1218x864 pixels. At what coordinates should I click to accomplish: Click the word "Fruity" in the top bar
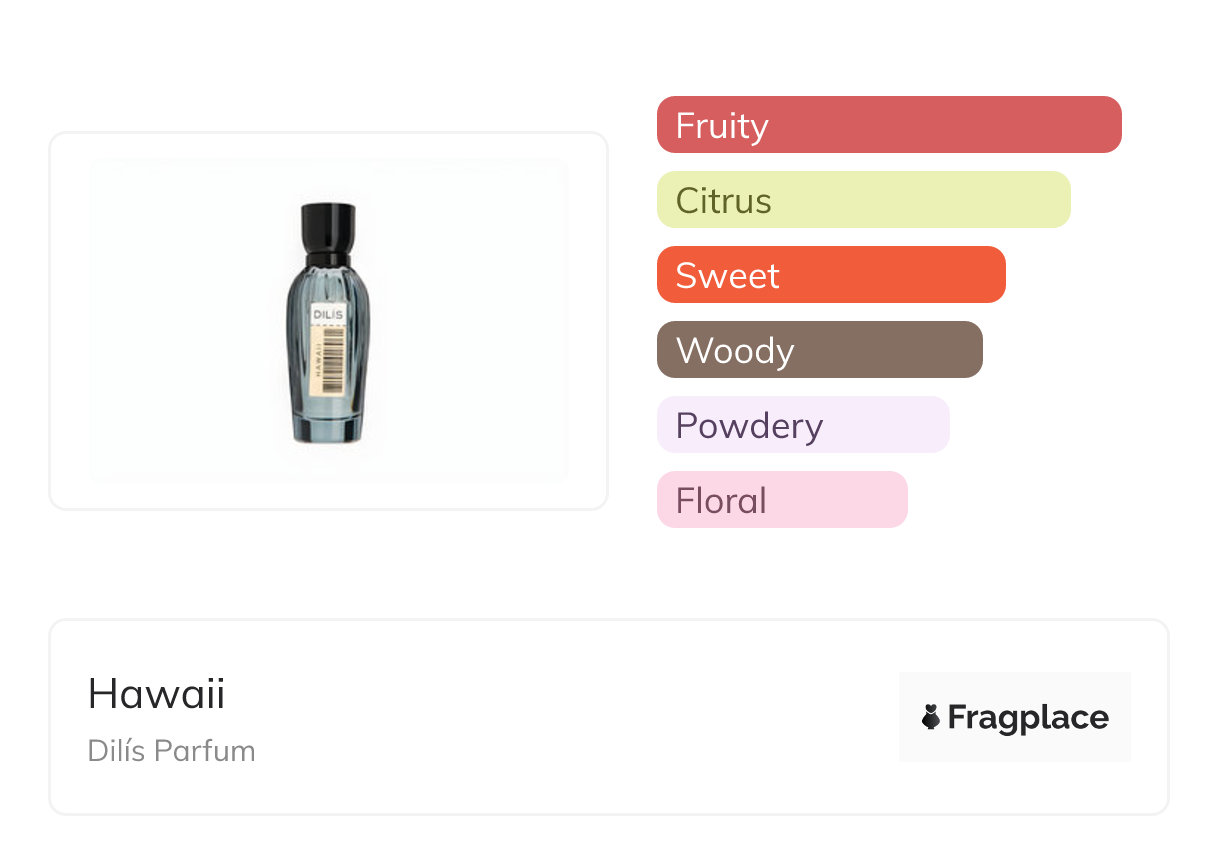click(722, 126)
